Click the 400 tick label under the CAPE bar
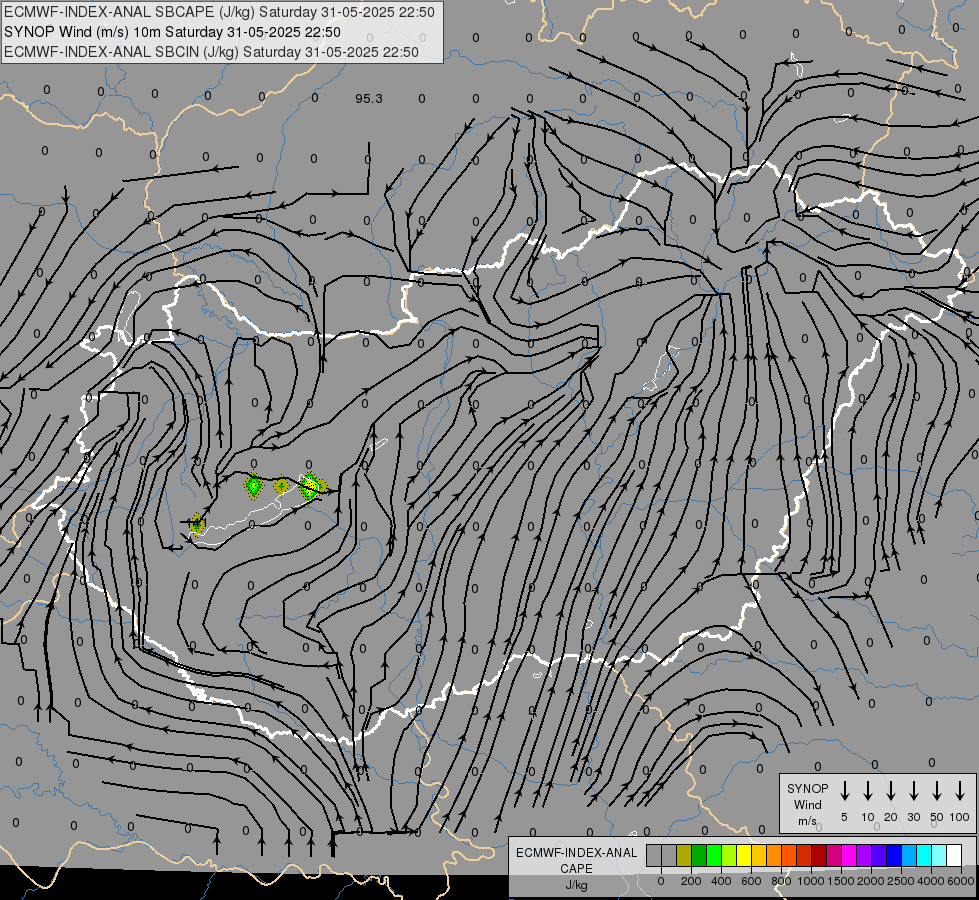The width and height of the screenshot is (979, 900). click(721, 881)
